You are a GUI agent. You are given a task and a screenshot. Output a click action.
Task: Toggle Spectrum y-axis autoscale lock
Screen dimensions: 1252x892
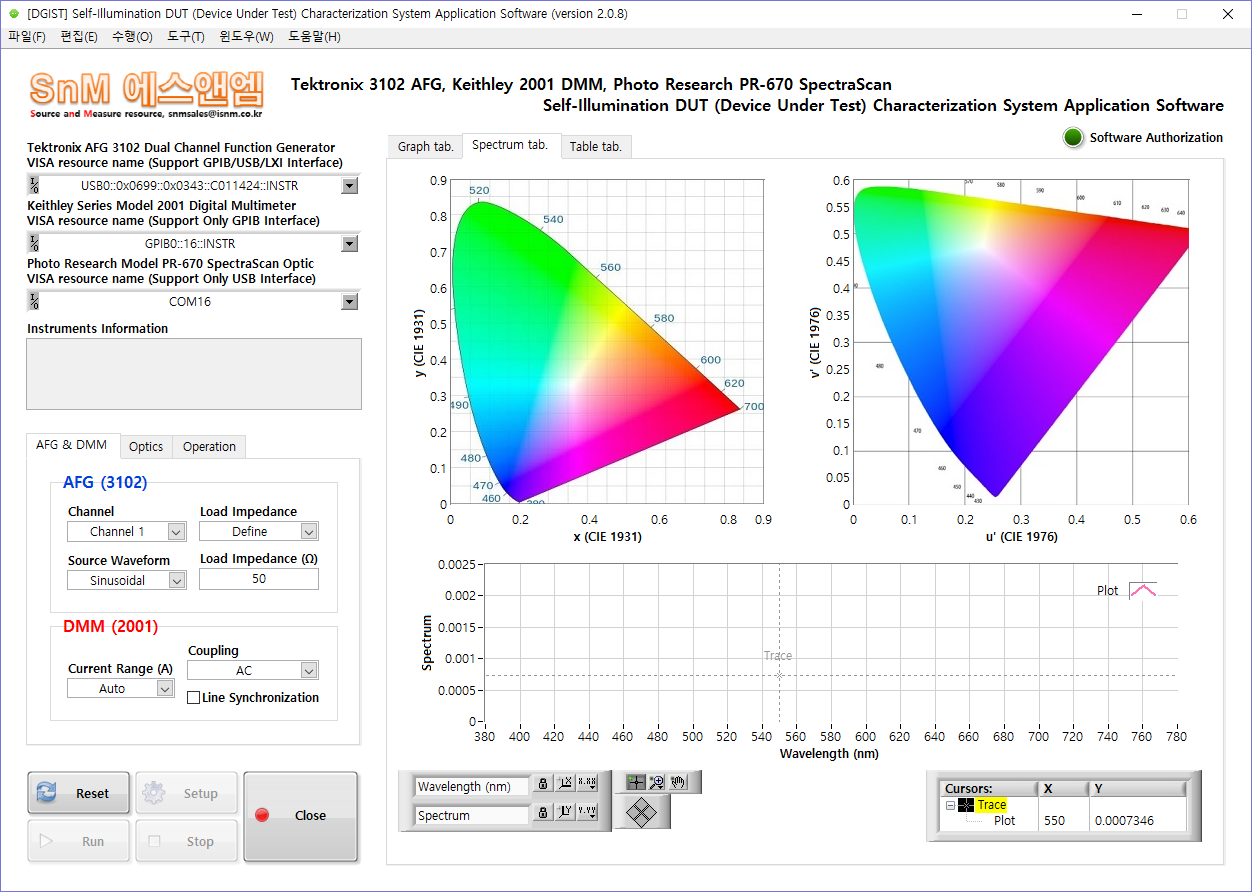pyautogui.click(x=543, y=813)
